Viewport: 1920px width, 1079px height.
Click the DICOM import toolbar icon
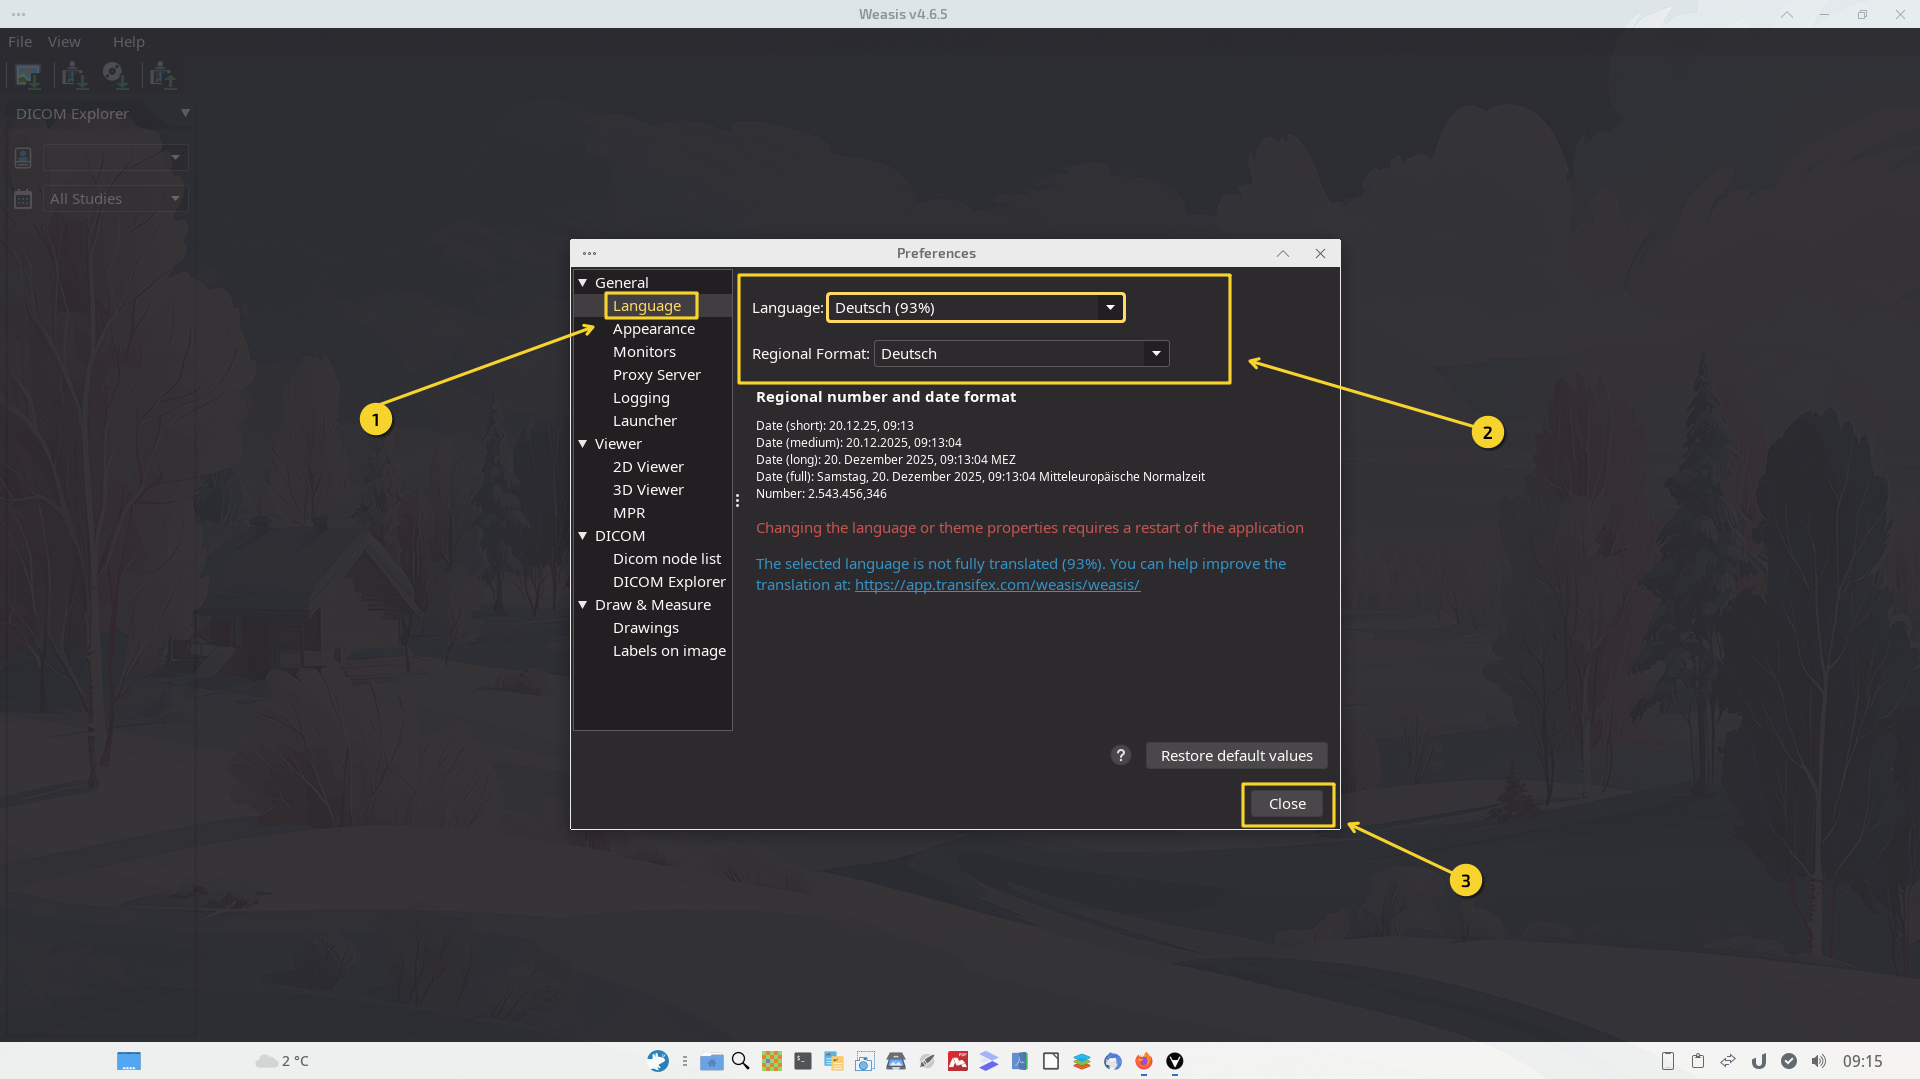pos(74,75)
